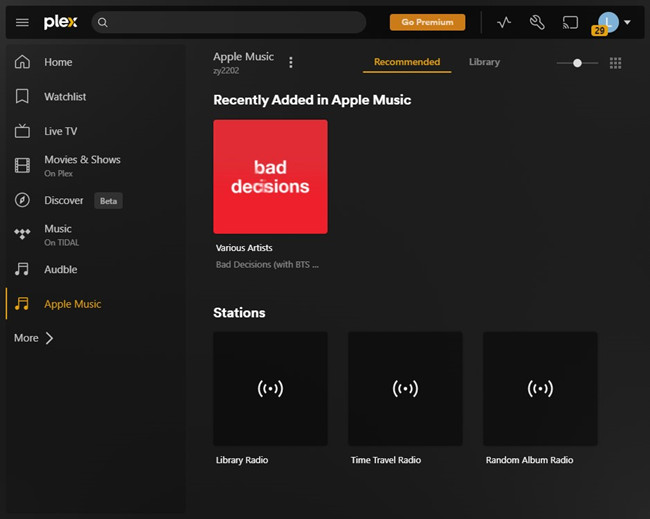This screenshot has width=650, height=519.
Task: Click the Library Radio label
Action: (x=242, y=460)
